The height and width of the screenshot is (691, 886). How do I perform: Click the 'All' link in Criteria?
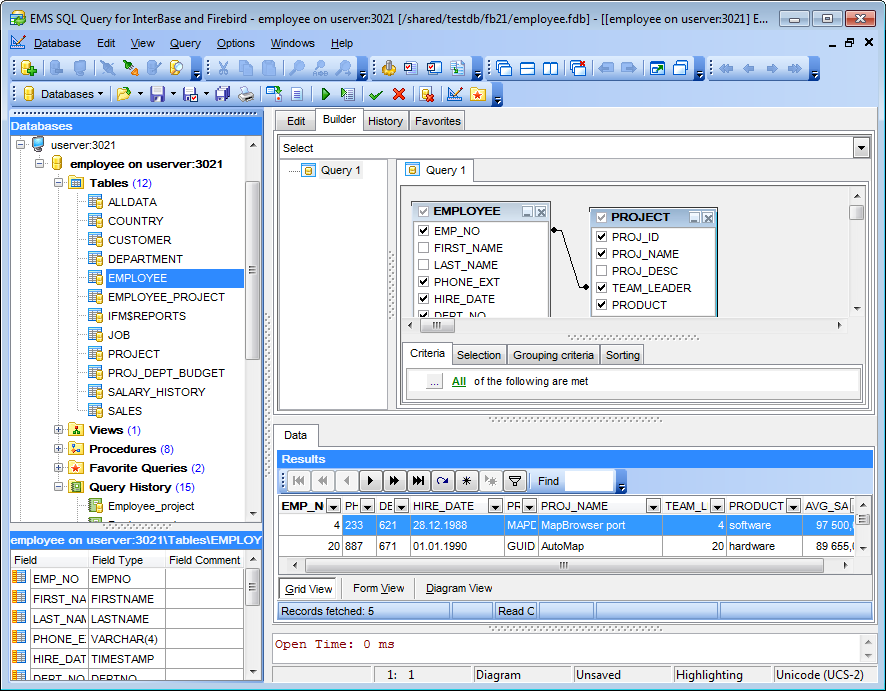[458, 381]
